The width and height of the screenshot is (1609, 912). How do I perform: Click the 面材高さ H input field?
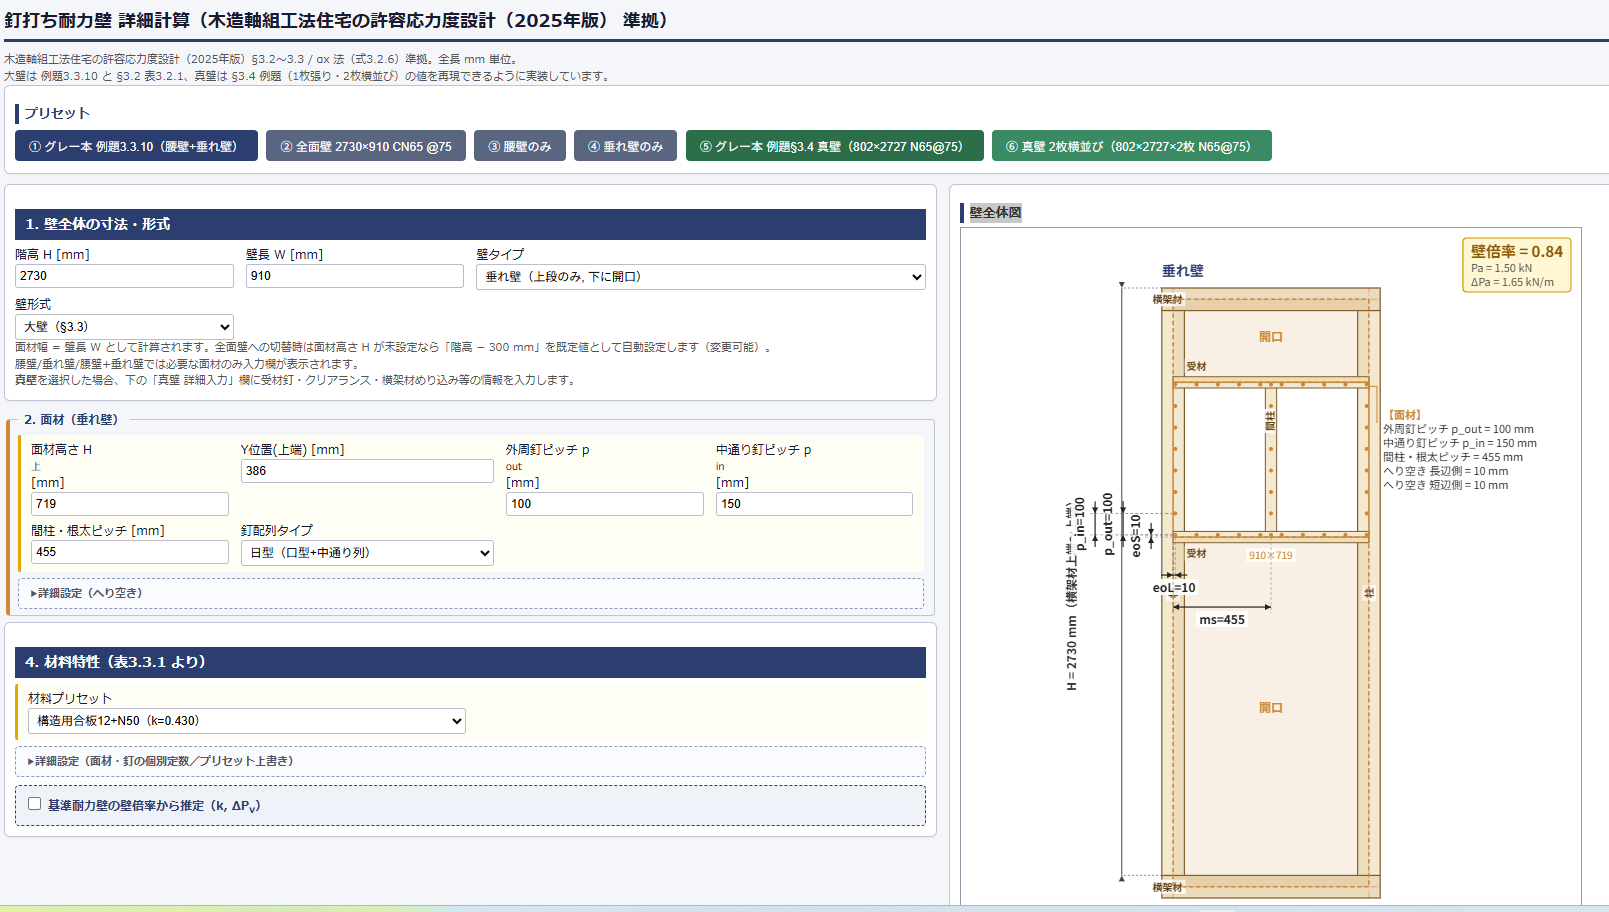[130, 504]
